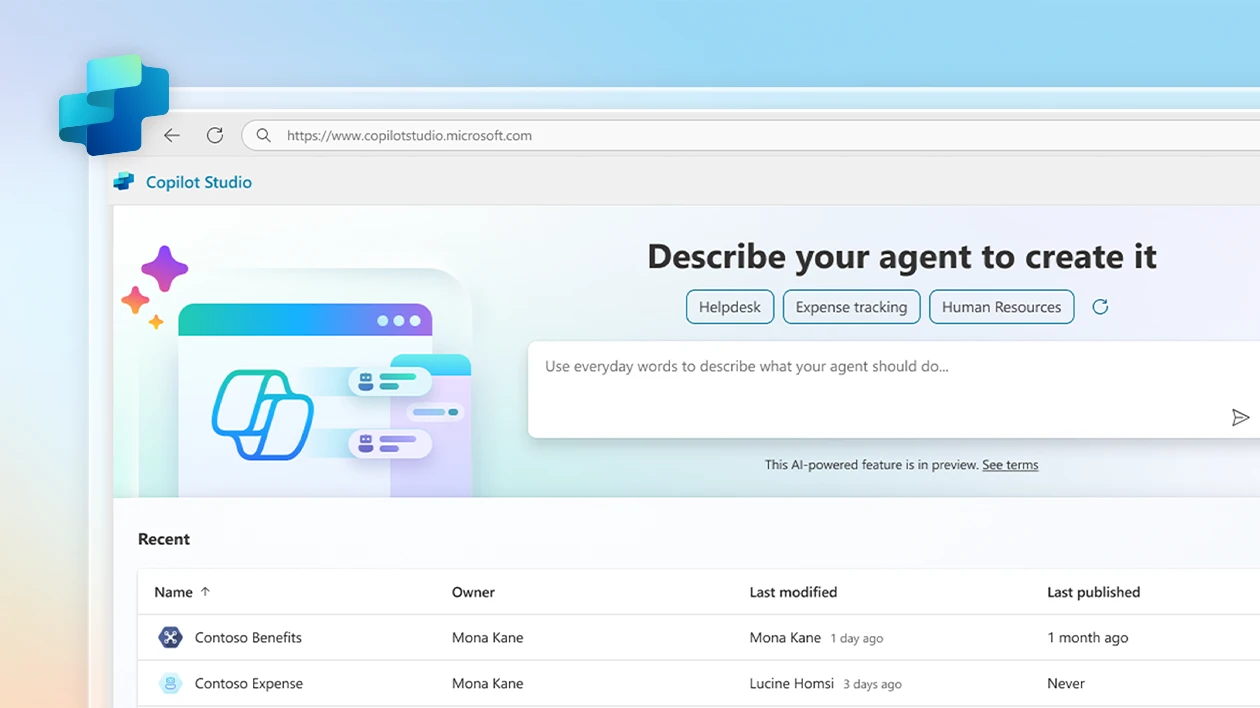Click the Copilot Studio logo icon
The image size is (1260, 708).
[x=124, y=181]
